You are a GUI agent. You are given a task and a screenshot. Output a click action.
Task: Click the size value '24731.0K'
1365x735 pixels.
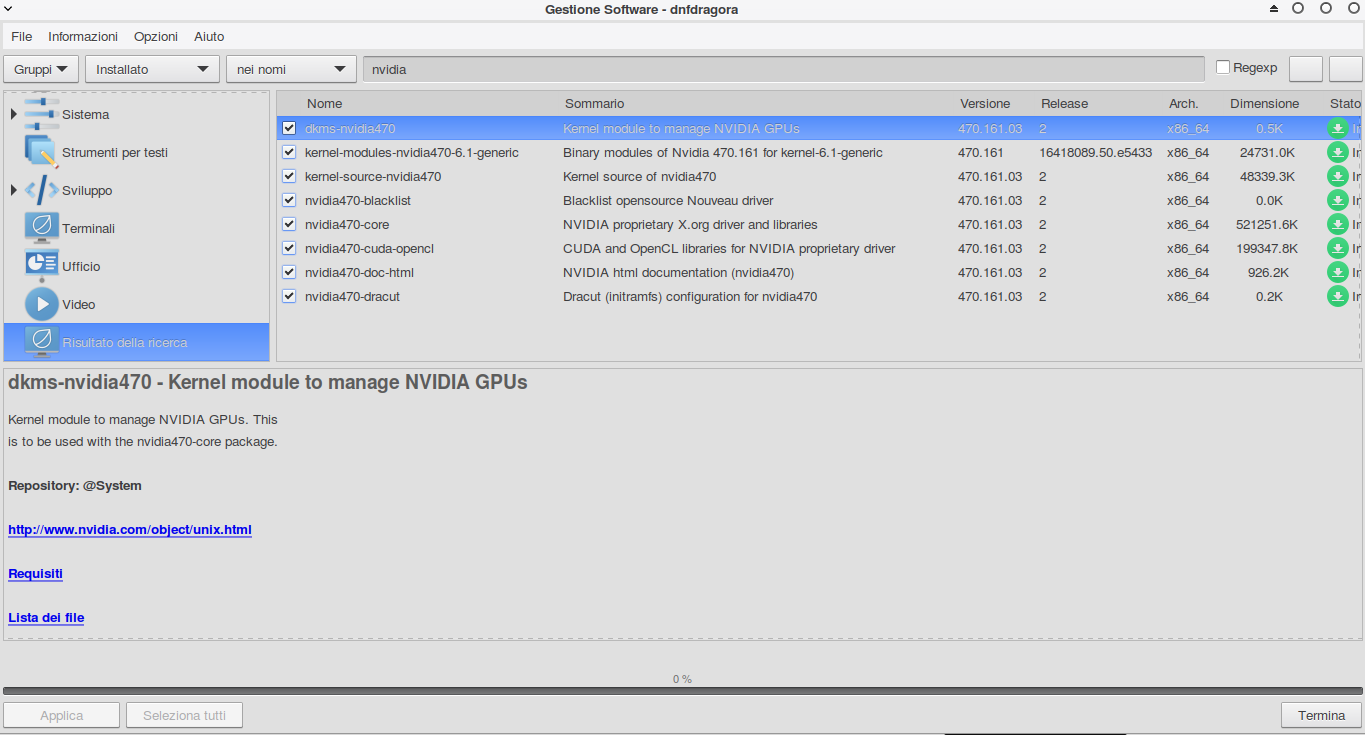1268,152
